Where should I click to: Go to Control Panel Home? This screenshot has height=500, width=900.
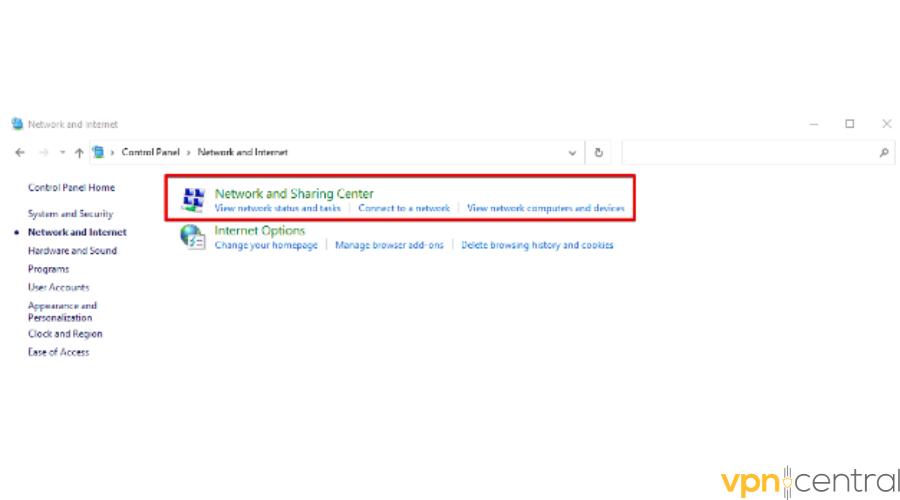pyautogui.click(x=71, y=188)
